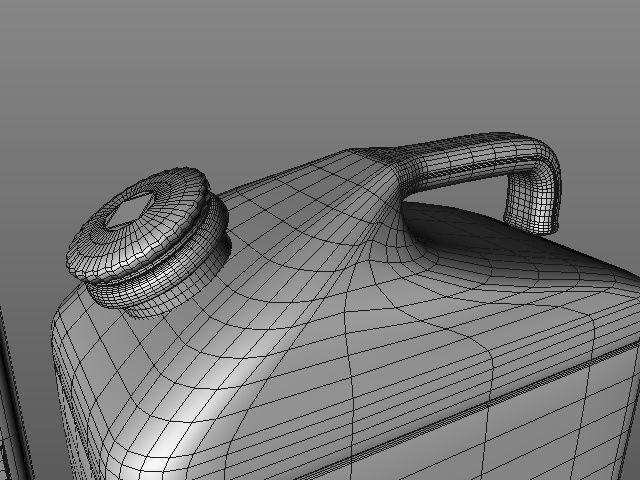Select the canister's screw cap mesh
Screen dimensions: 640x480
tap(149, 241)
